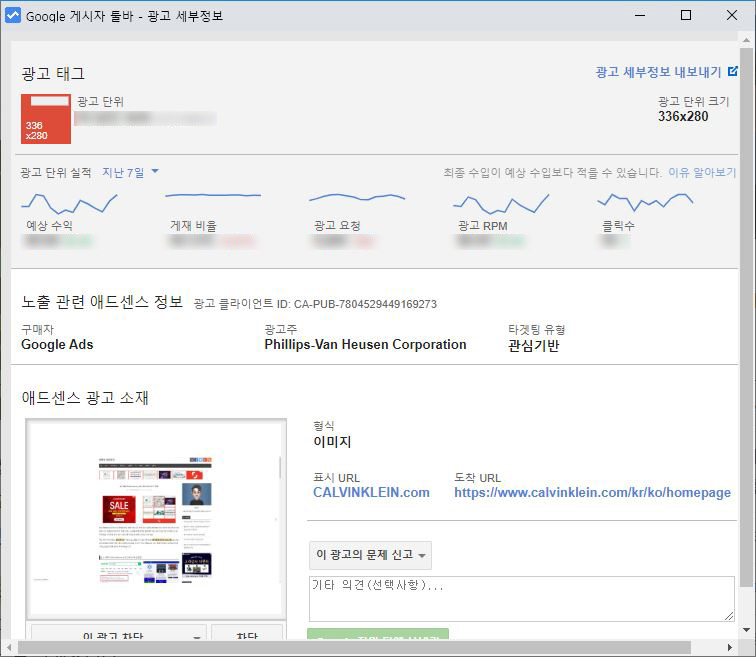Expand the 이 광고의 문제 신고 dropdown
Image resolution: width=756 pixels, height=657 pixels.
click(370, 555)
